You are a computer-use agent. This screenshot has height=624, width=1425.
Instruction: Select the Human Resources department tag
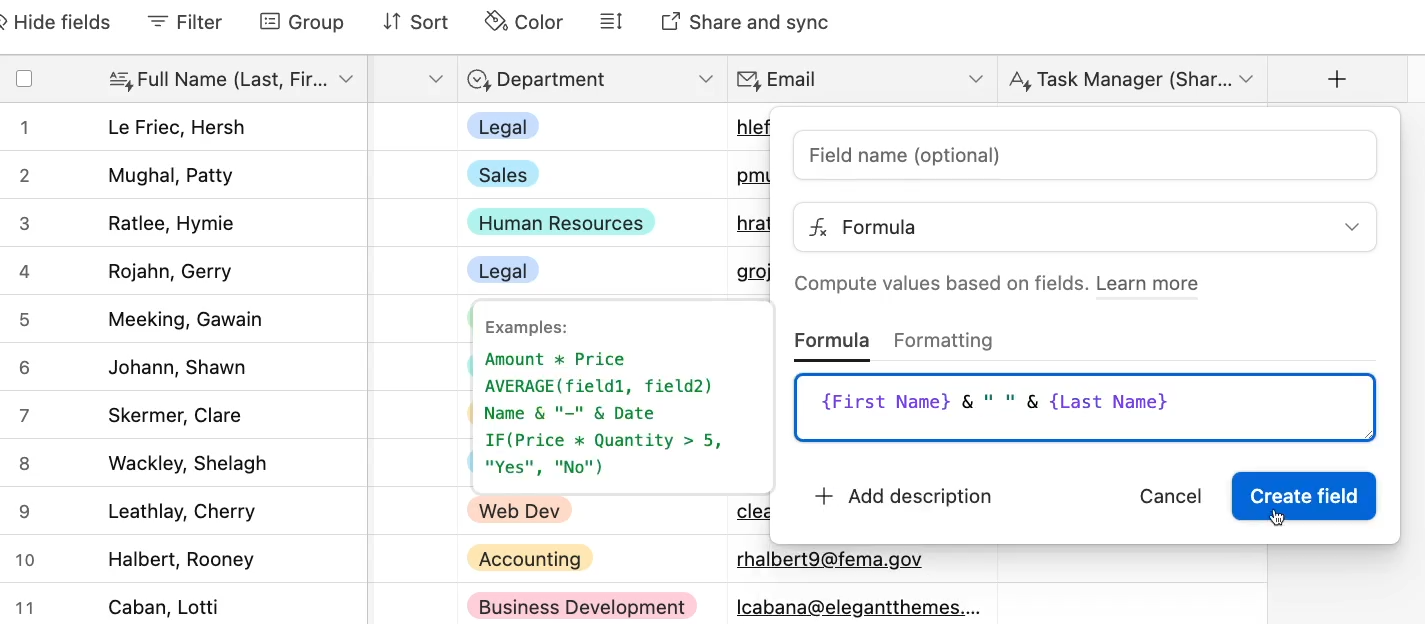pyautogui.click(x=560, y=223)
